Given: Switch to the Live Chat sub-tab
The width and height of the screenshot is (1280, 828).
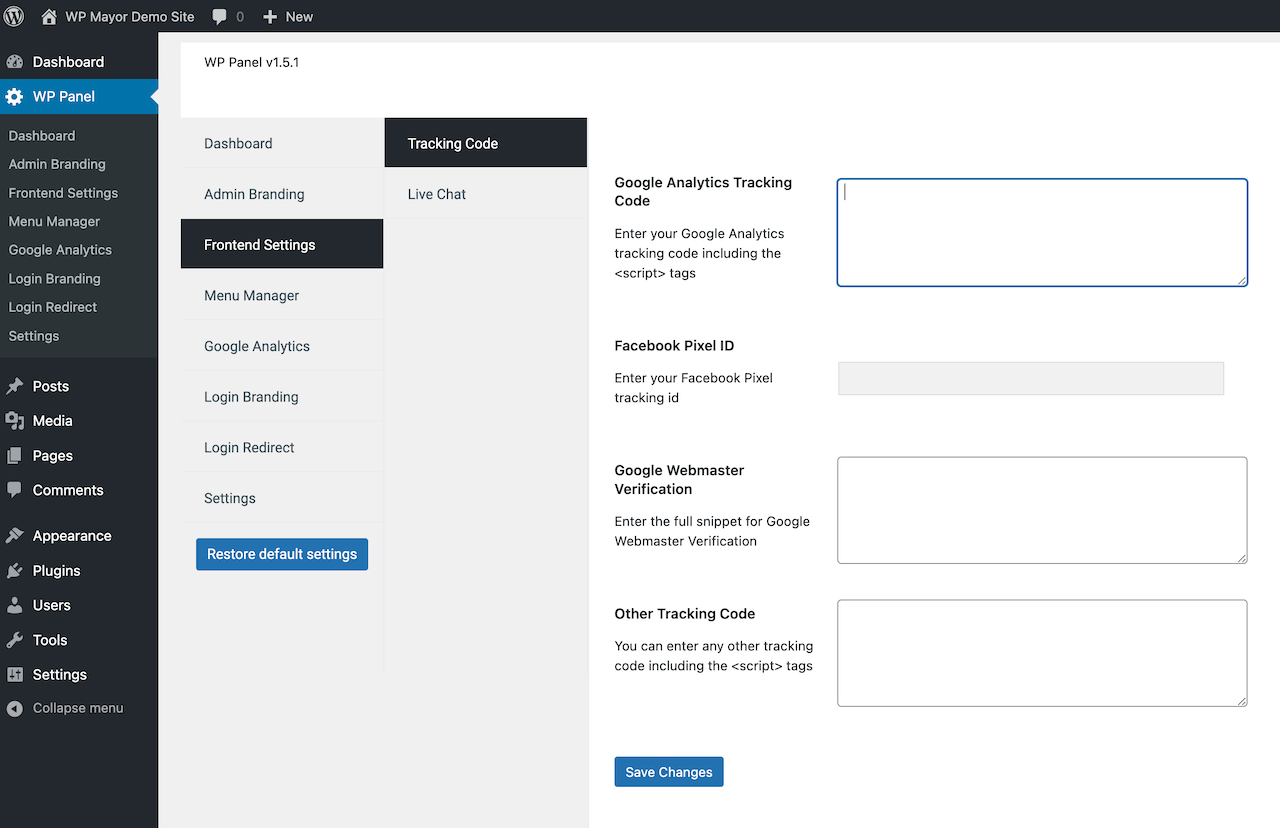Looking at the screenshot, I should pyautogui.click(x=486, y=194).
